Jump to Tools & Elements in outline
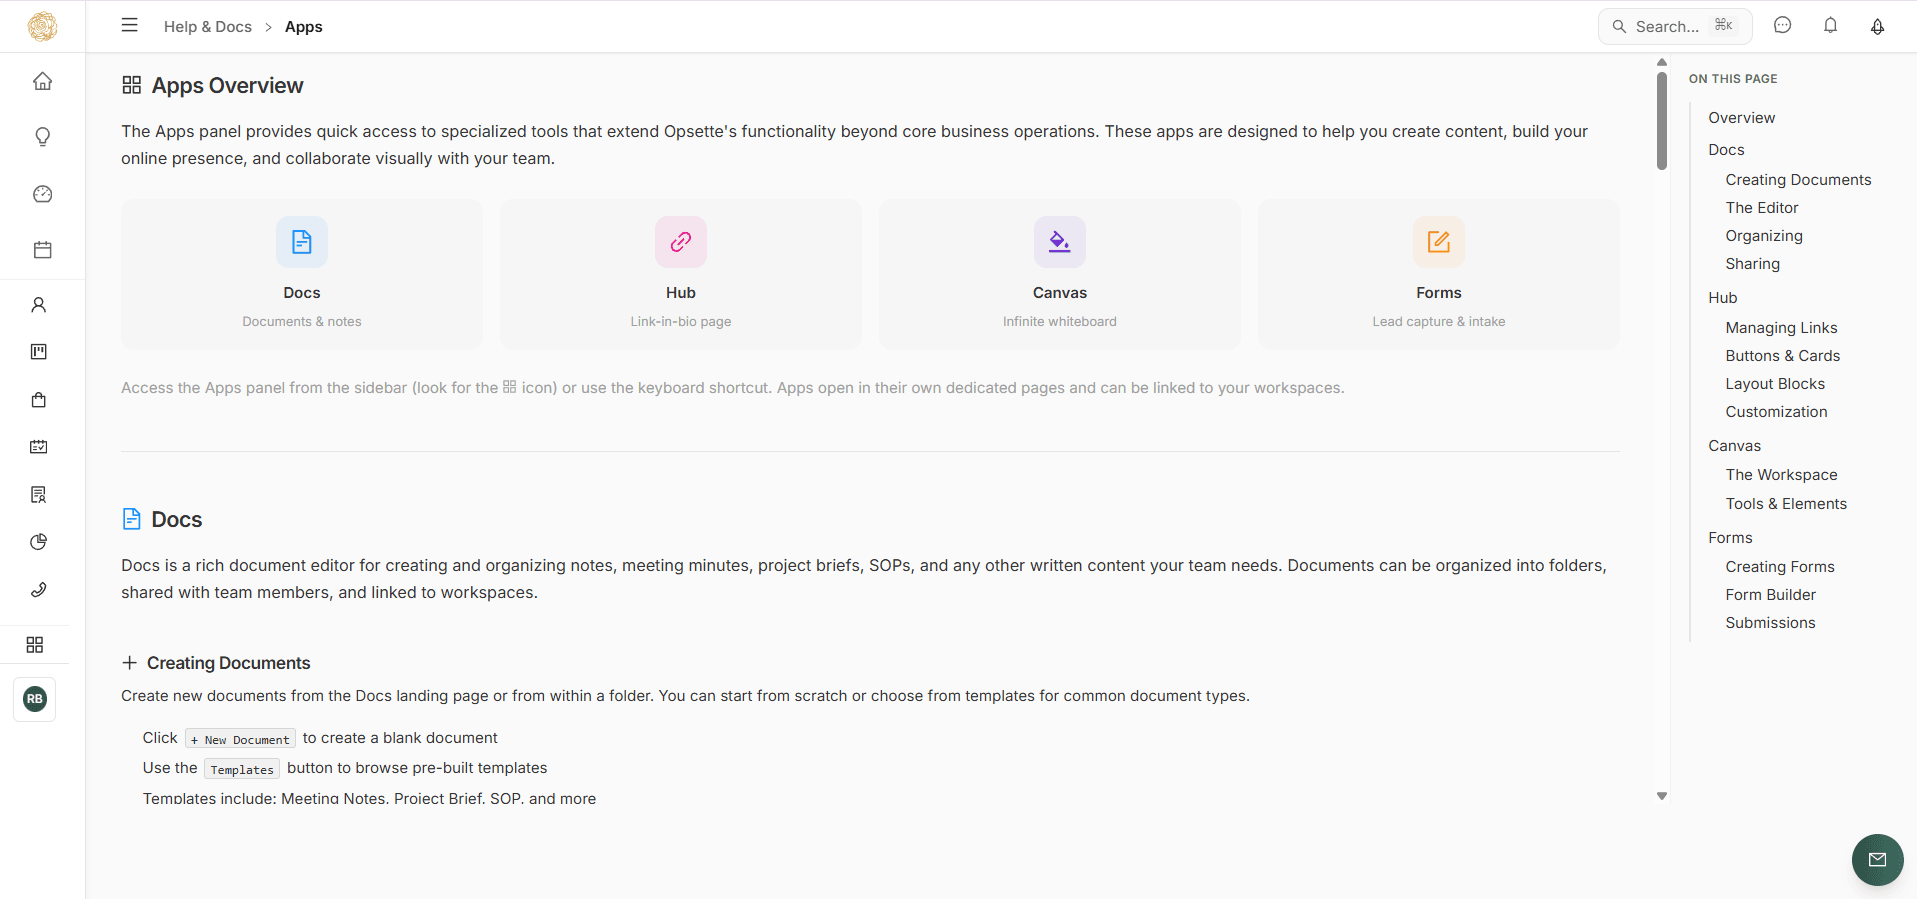1917x899 pixels. 1786,504
